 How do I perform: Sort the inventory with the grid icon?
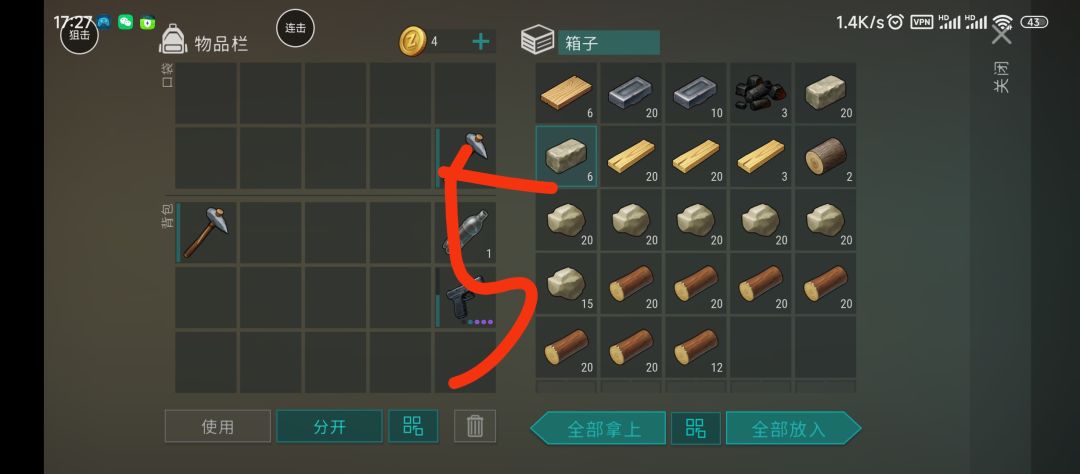click(x=413, y=426)
